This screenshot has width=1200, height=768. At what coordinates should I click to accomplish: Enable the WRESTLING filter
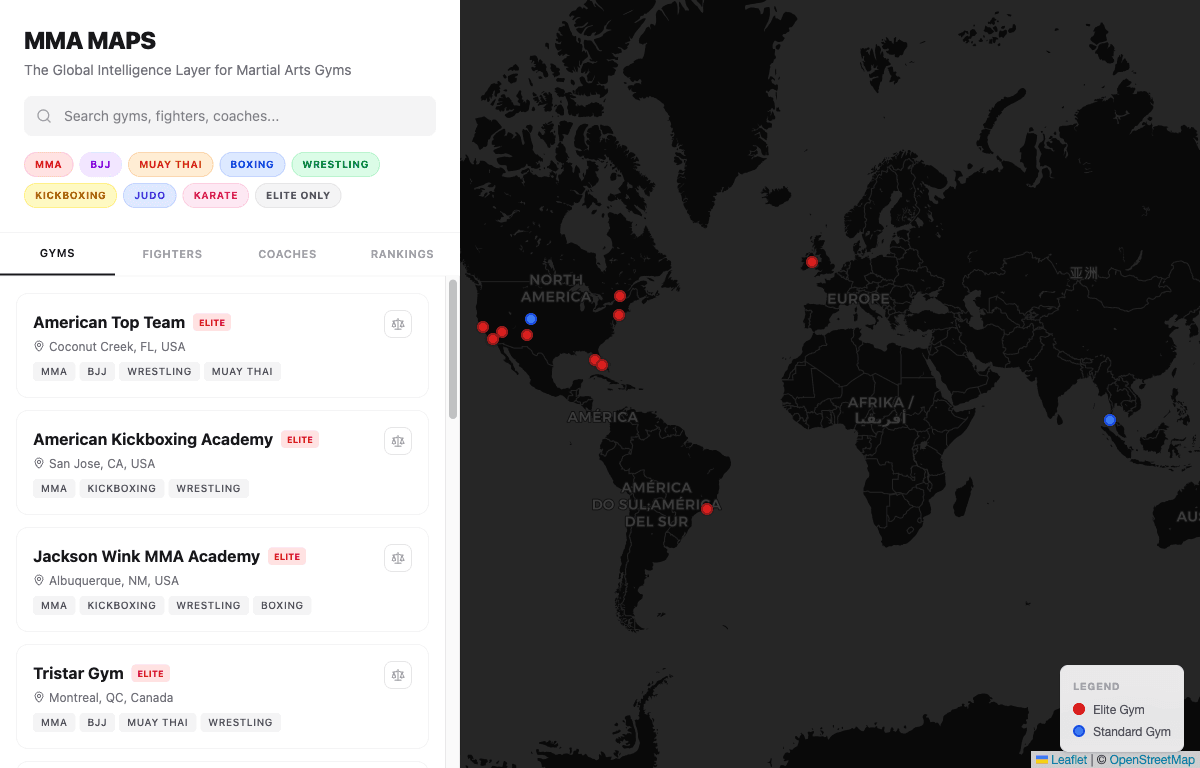[x=335, y=164]
